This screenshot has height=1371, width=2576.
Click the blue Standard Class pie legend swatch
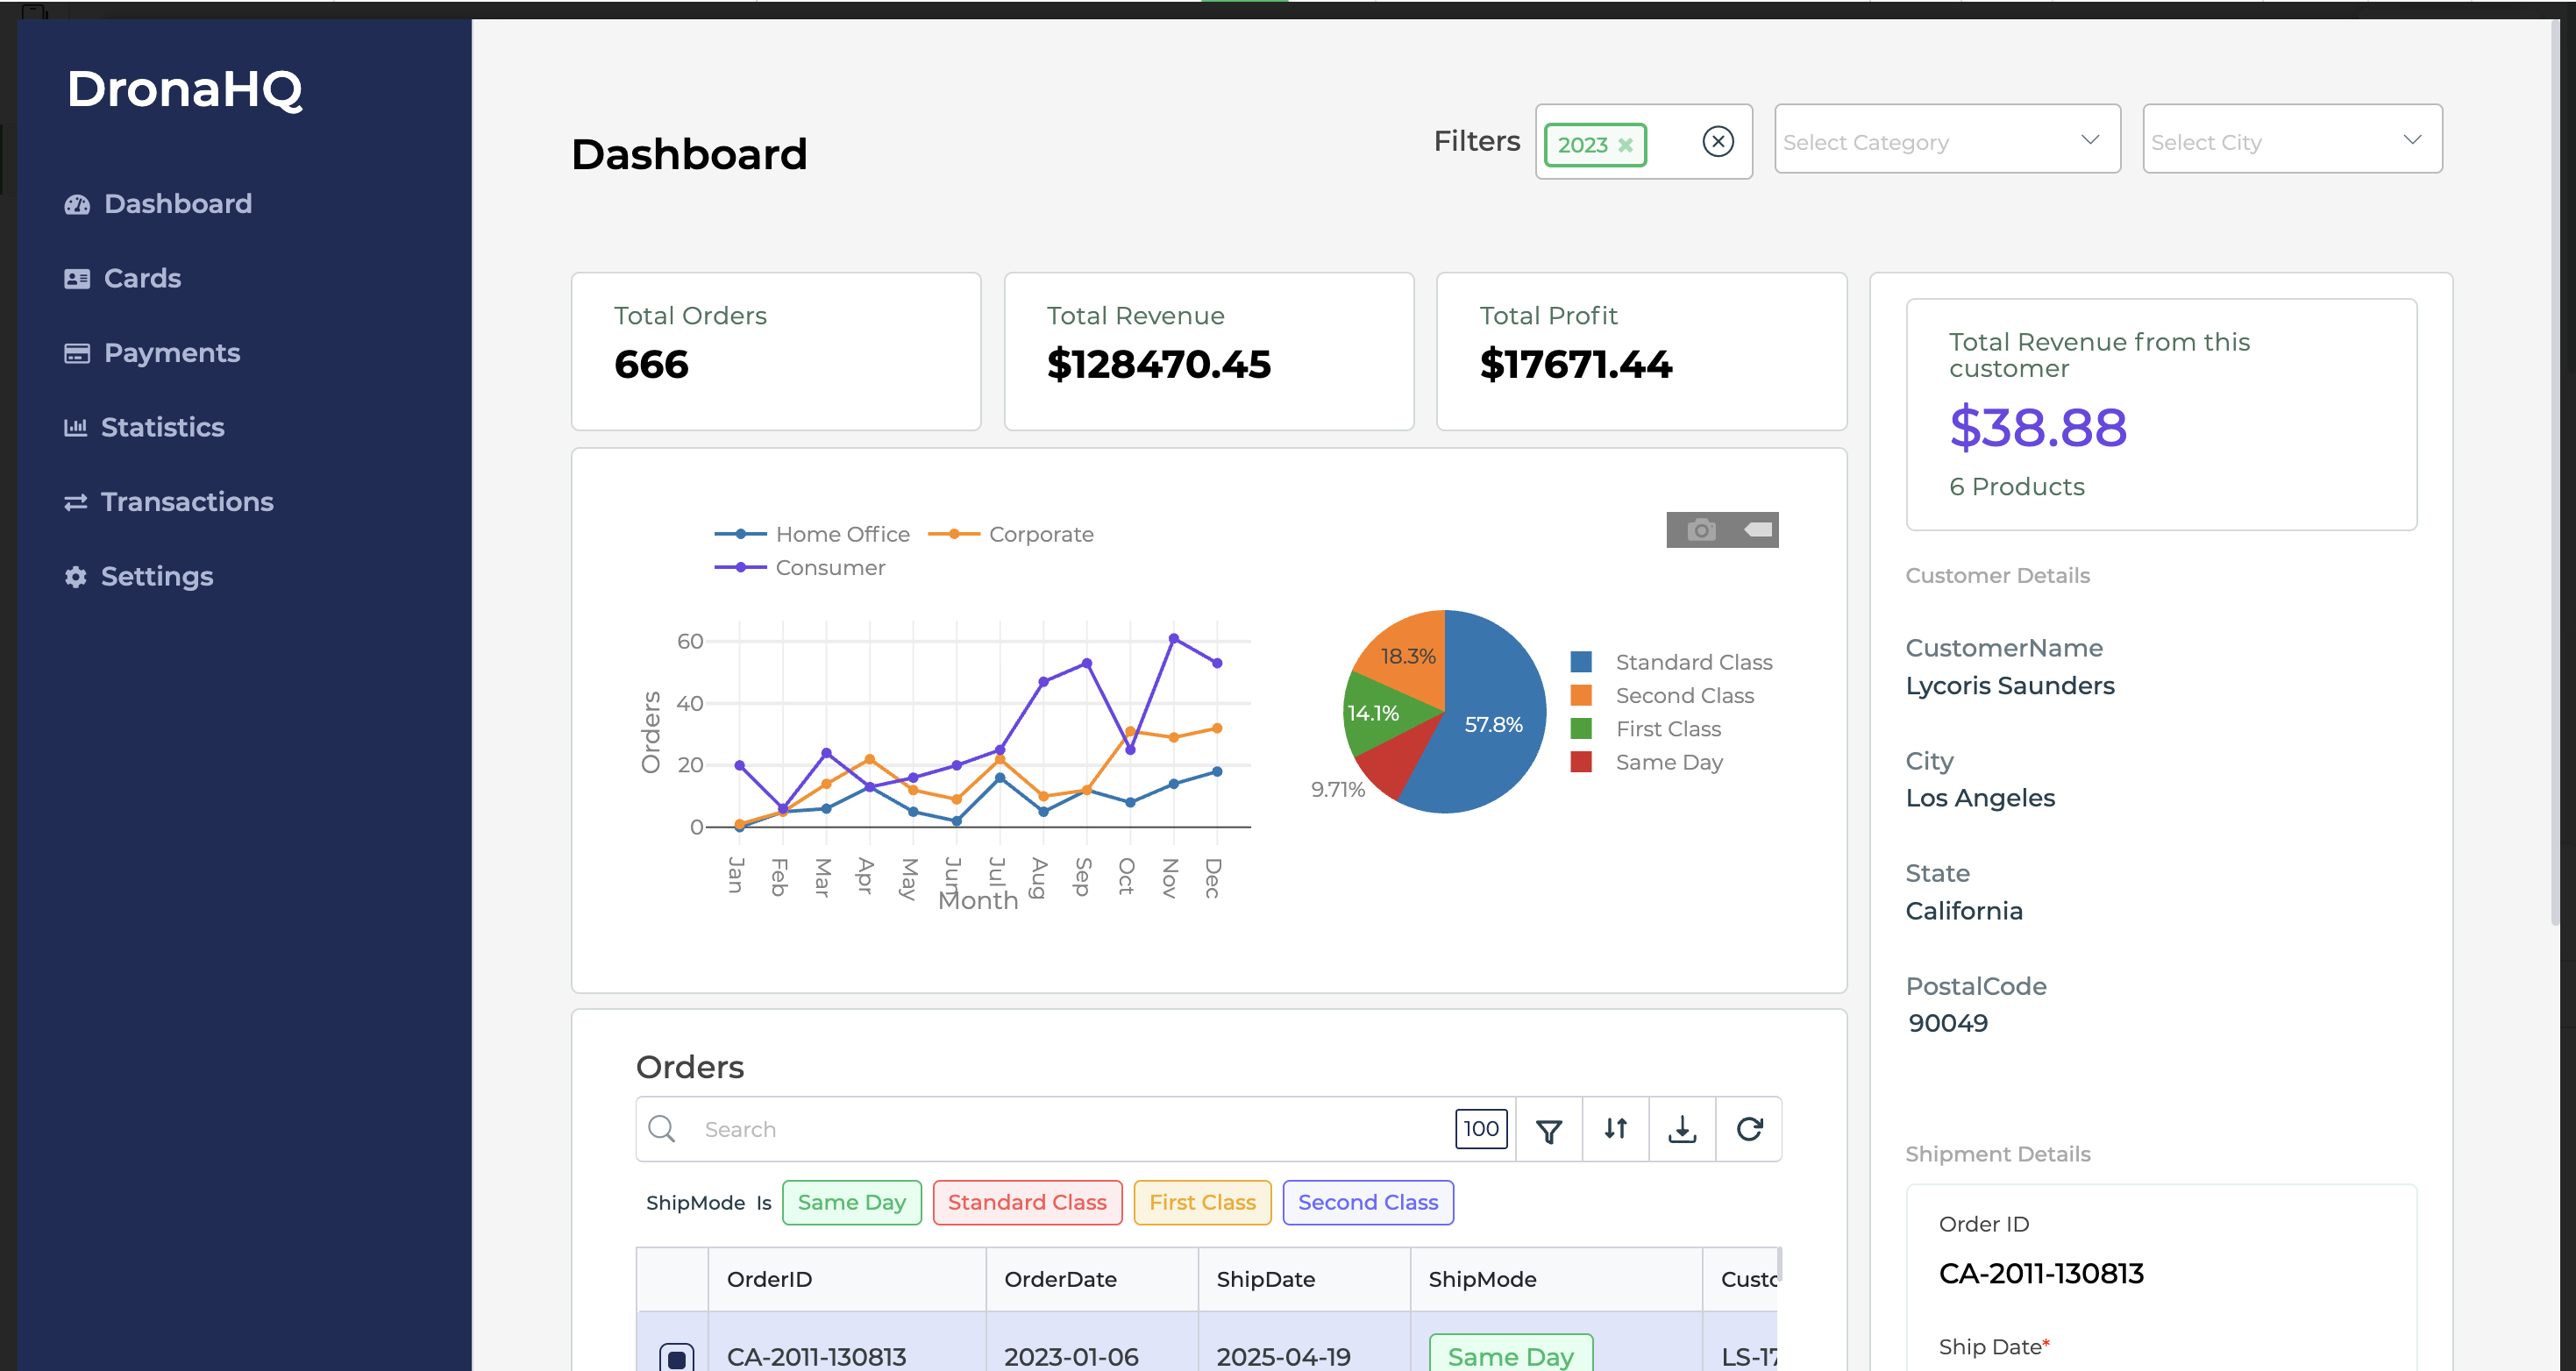pos(1580,662)
